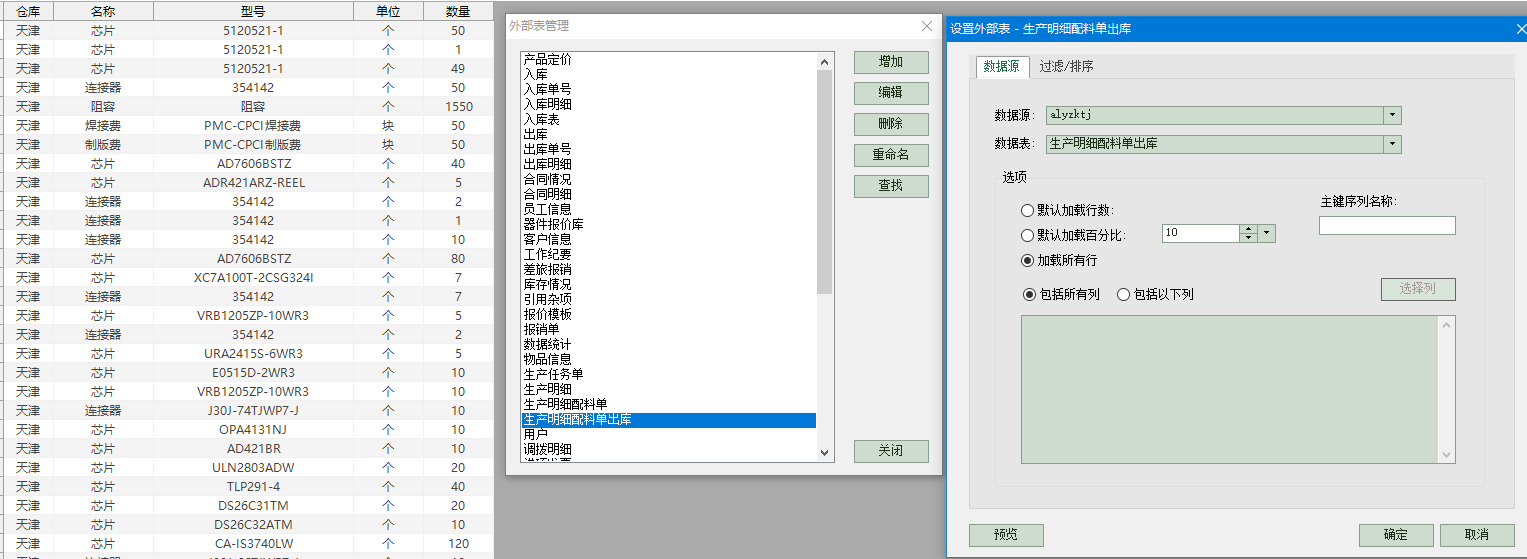Select 生产明细配料单出库 highlighted list item

[x=668, y=420]
